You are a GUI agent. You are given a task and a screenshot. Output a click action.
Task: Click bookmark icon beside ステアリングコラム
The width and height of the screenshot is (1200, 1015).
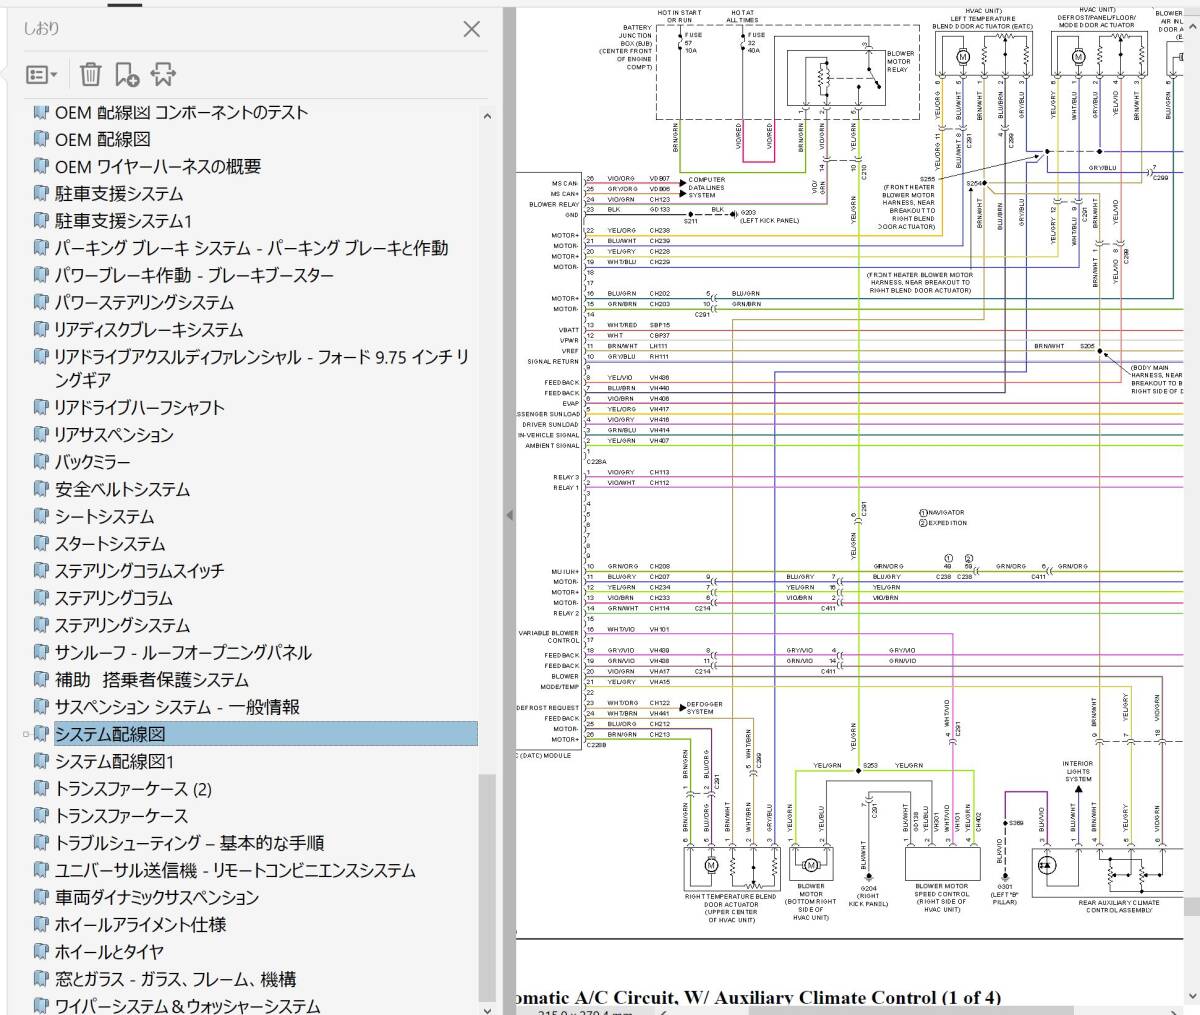[x=41, y=598]
